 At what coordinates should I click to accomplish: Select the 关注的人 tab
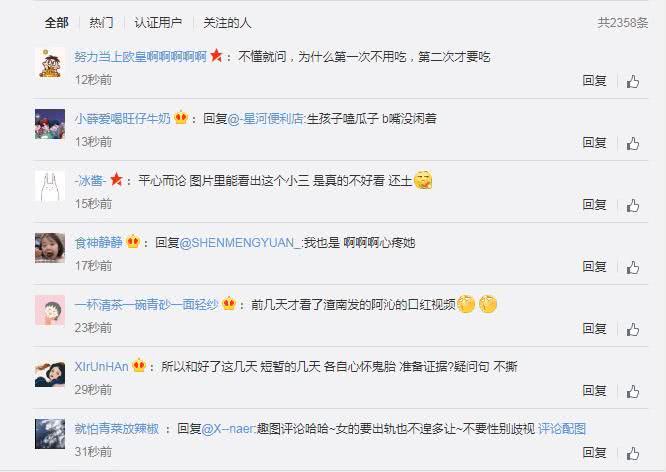tap(227, 23)
